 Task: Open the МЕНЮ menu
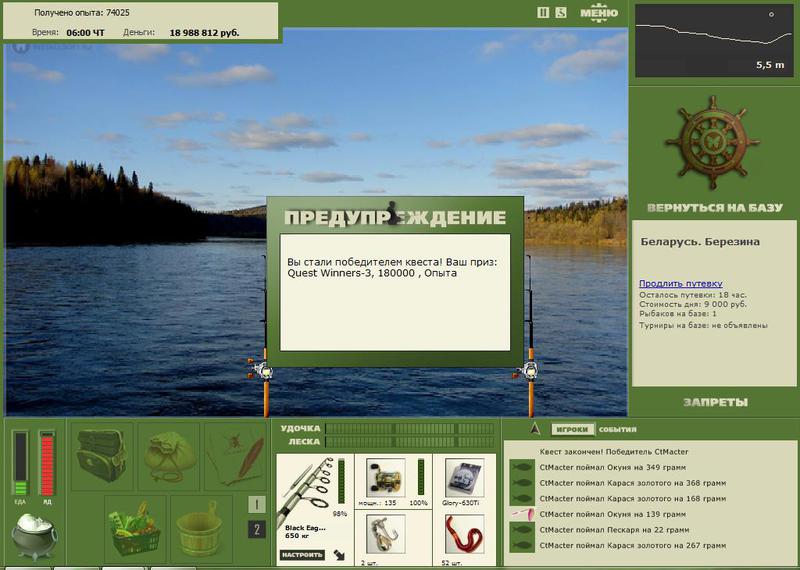coord(599,13)
